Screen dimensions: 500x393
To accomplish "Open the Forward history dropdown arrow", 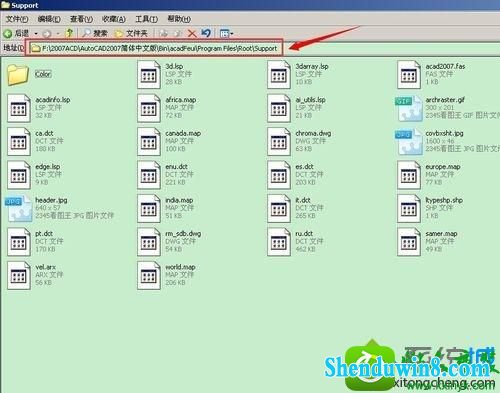I will pos(58,33).
